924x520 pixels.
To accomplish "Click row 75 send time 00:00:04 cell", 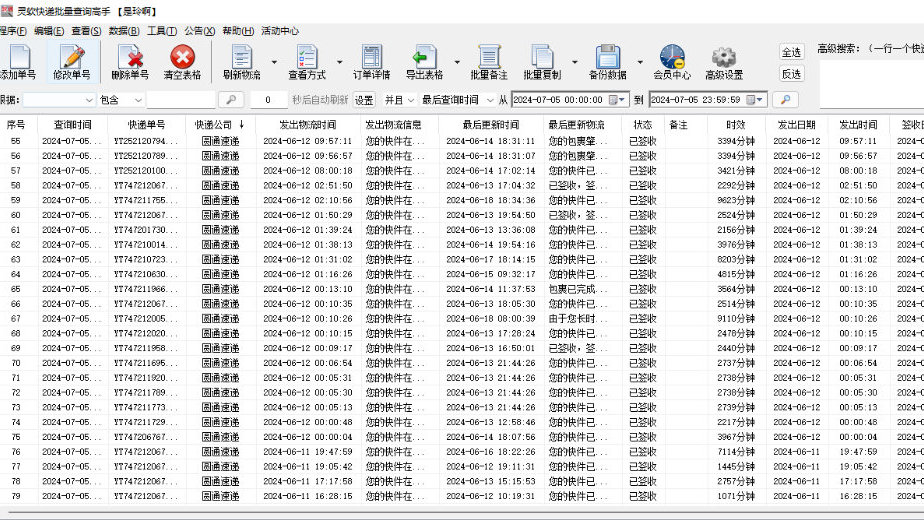I will point(858,437).
